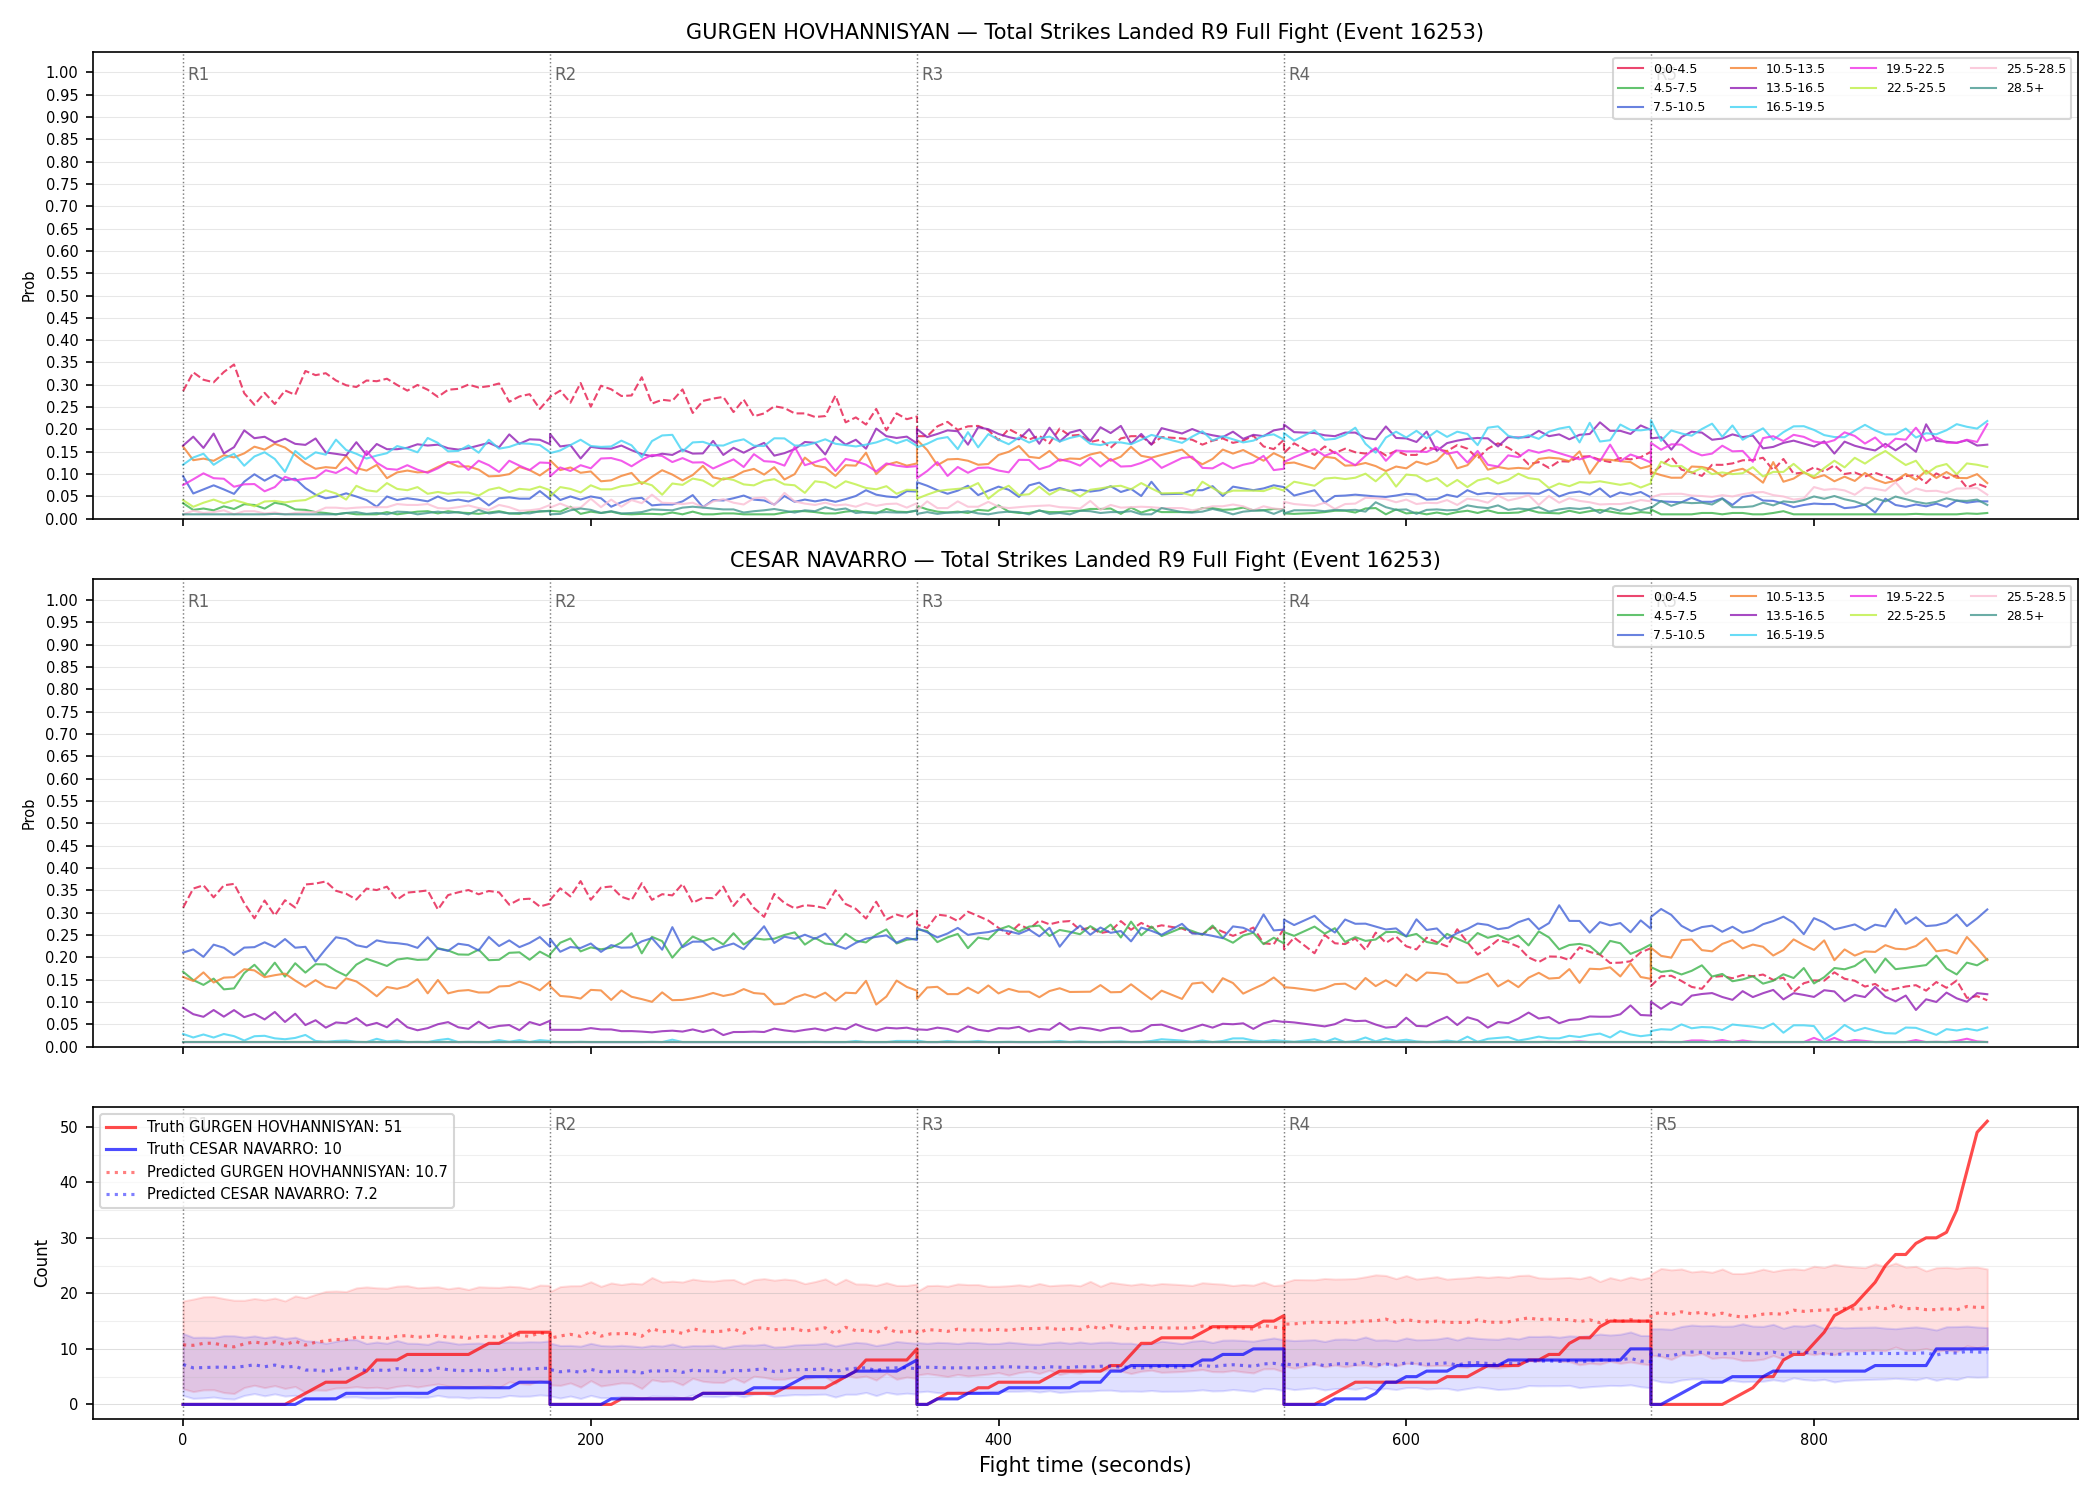
Task: Click the 40 tick label on the Count axis
Action: click(x=69, y=1183)
